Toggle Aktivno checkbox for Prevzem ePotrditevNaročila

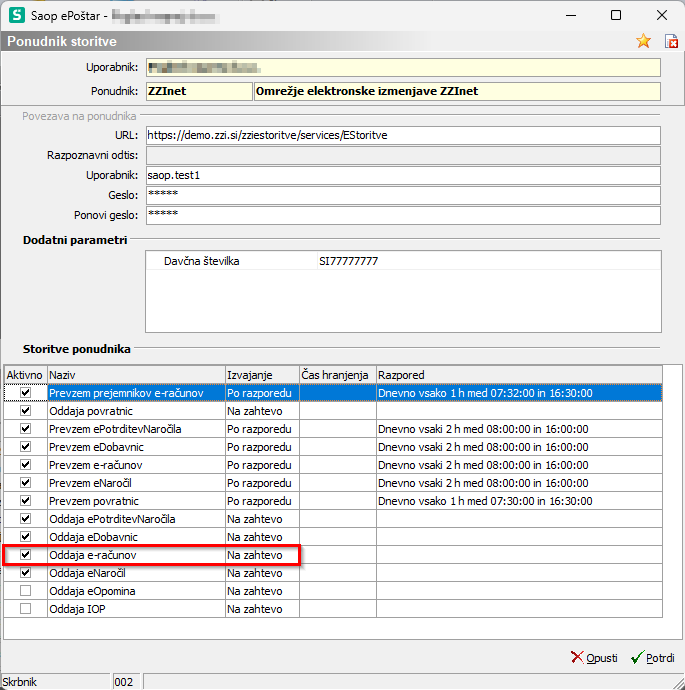click(x=26, y=429)
